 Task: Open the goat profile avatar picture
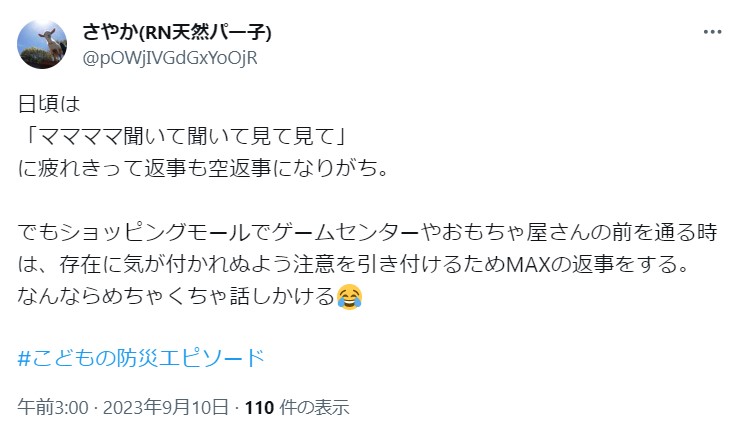pos(42,44)
